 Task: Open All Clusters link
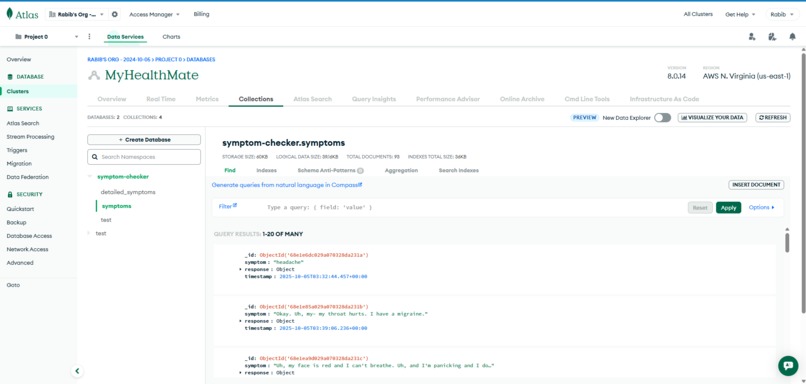(x=698, y=14)
